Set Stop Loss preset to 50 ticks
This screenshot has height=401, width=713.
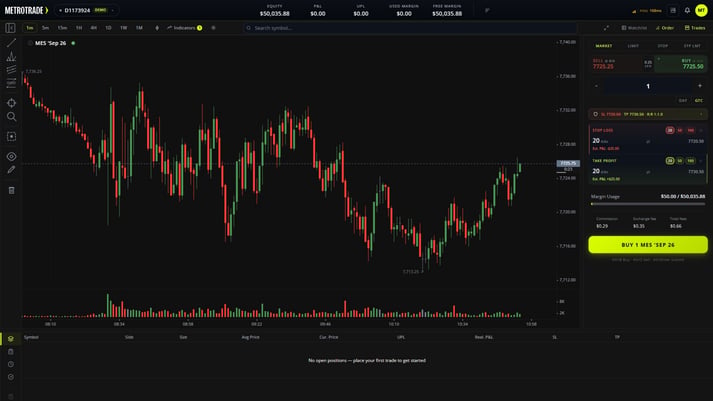click(680, 130)
